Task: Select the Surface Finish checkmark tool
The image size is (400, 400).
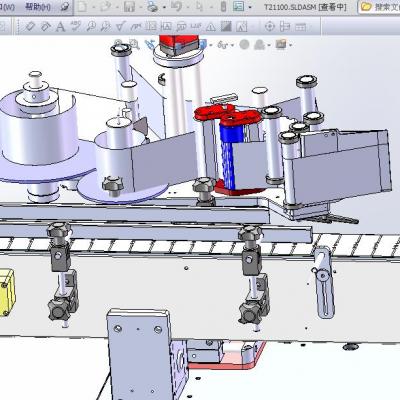Action: [x=120, y=26]
